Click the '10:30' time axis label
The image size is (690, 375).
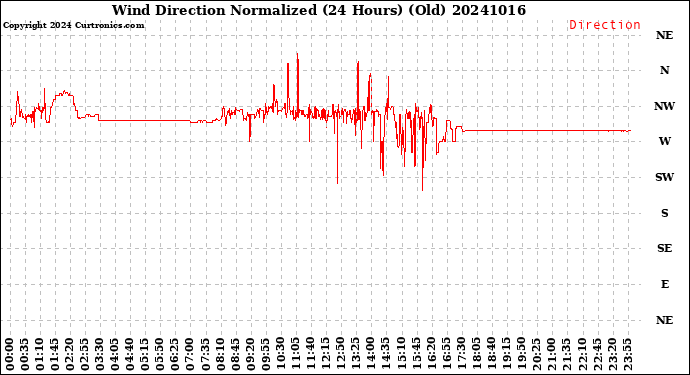281,354
